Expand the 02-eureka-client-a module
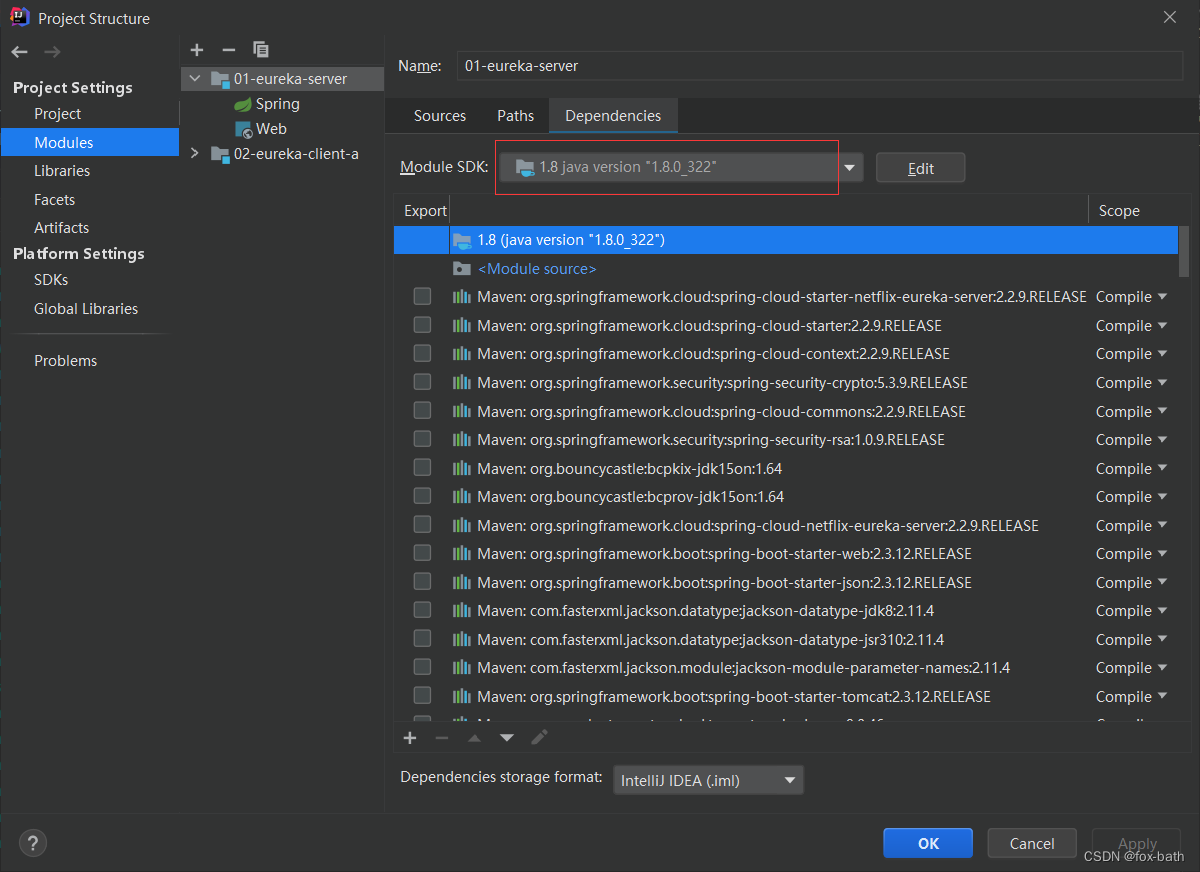Viewport: 1200px width, 872px height. (x=194, y=154)
